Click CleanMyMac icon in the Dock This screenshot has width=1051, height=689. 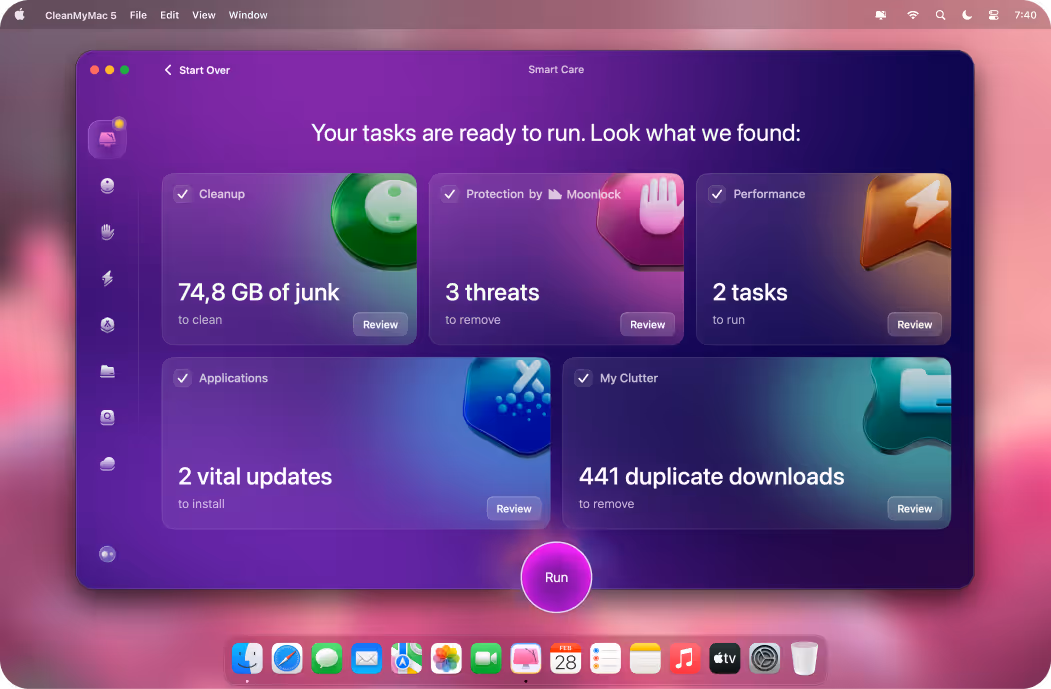point(526,658)
